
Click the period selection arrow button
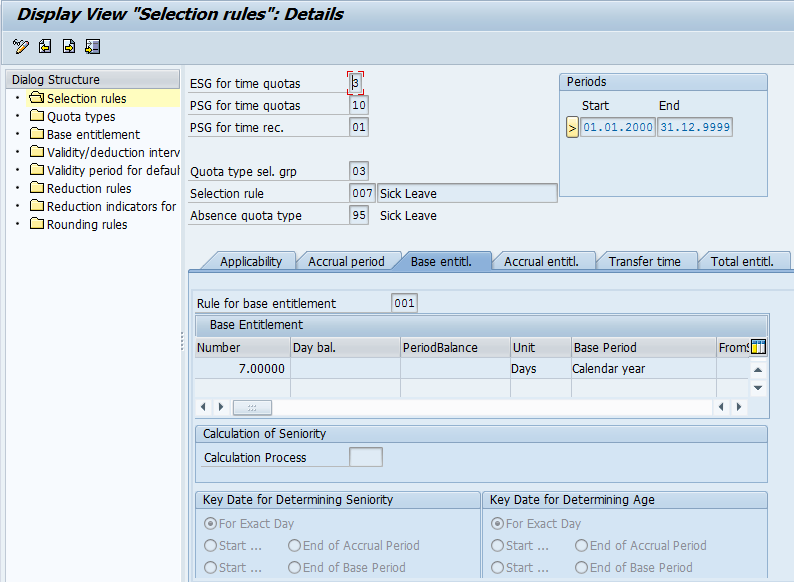coord(572,127)
